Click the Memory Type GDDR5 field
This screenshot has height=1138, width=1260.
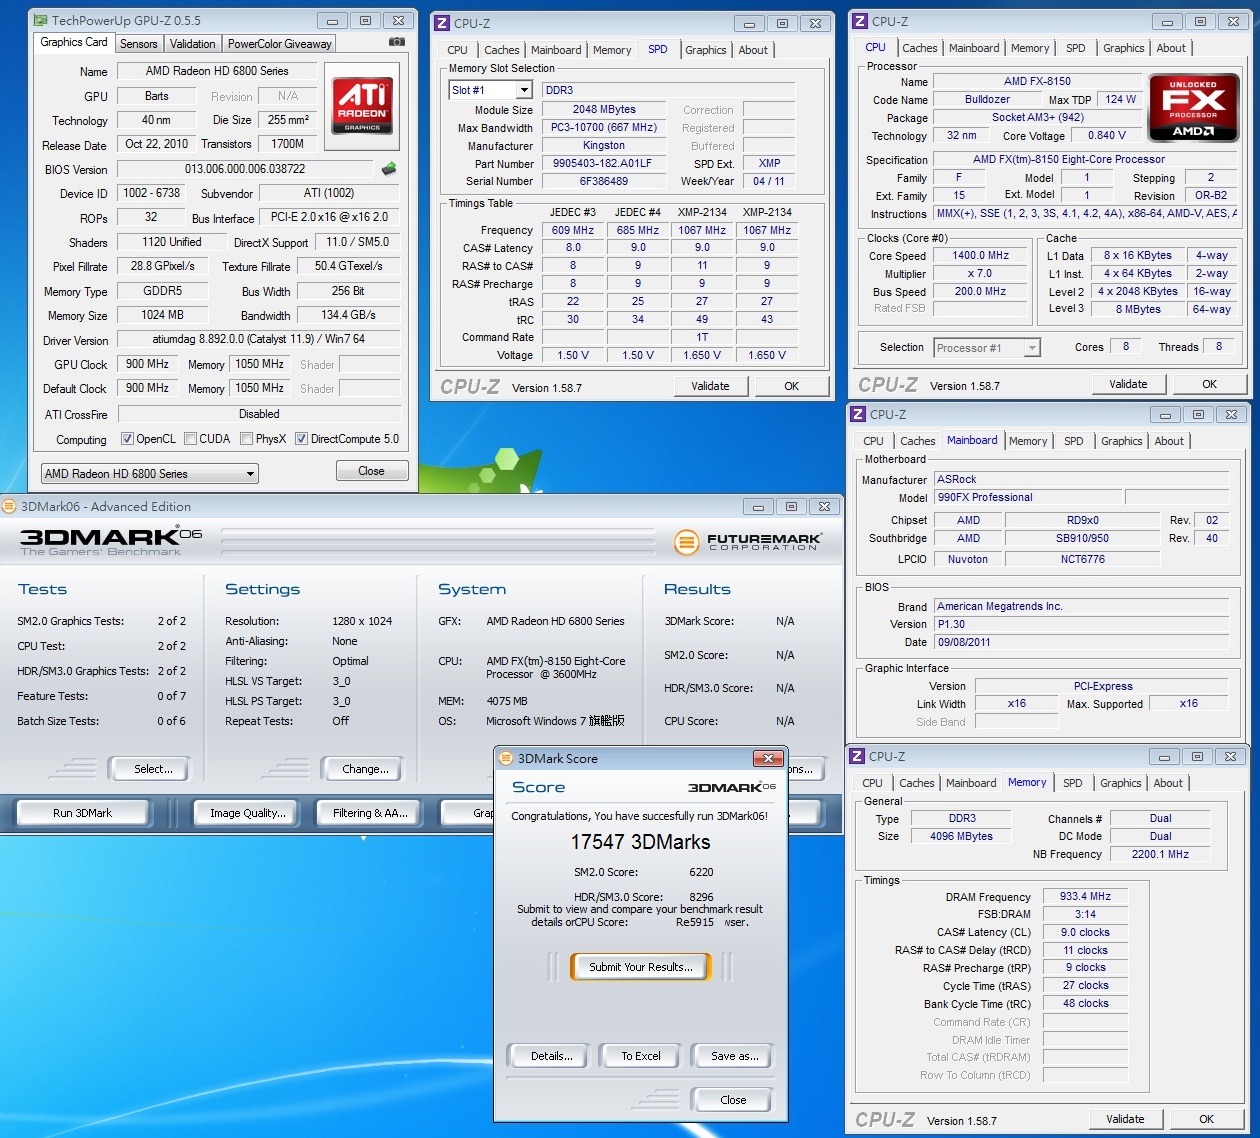point(163,291)
